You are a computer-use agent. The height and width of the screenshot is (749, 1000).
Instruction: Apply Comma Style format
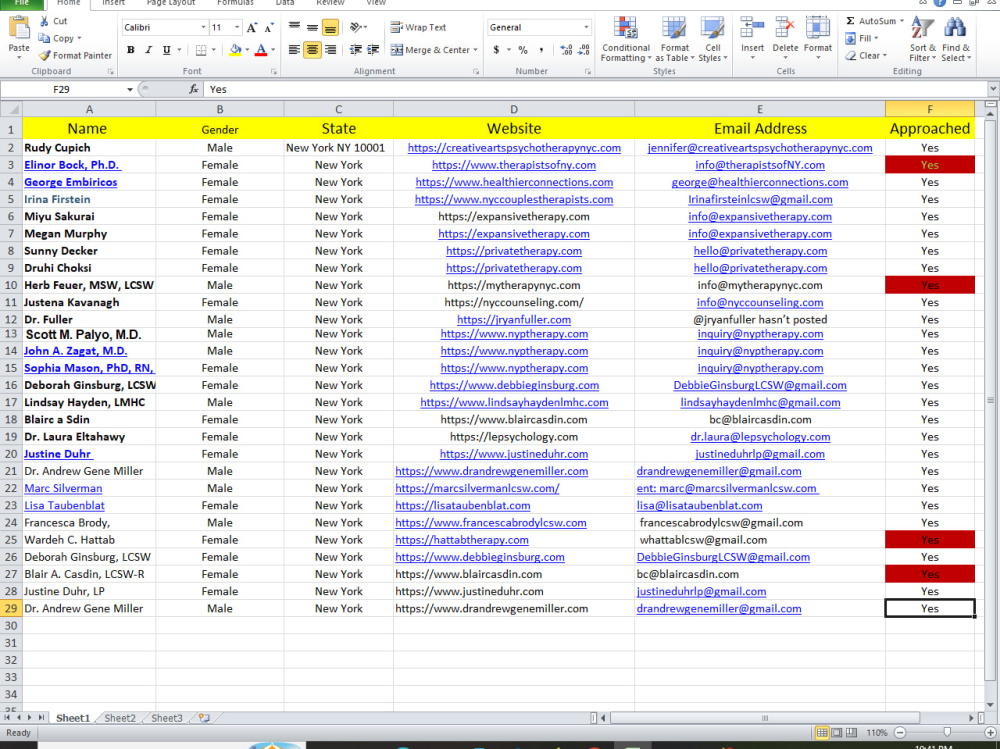tap(541, 50)
